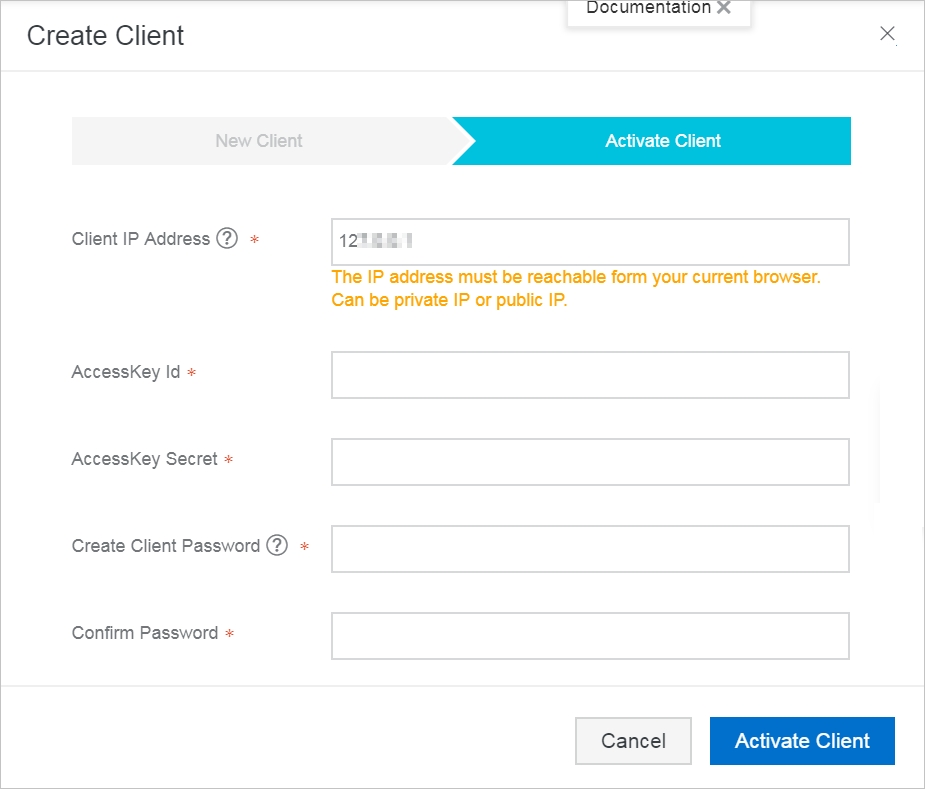Screen dimensions: 925x789
Task: Open the Documentation link
Action: pyautogui.click(x=648, y=7)
